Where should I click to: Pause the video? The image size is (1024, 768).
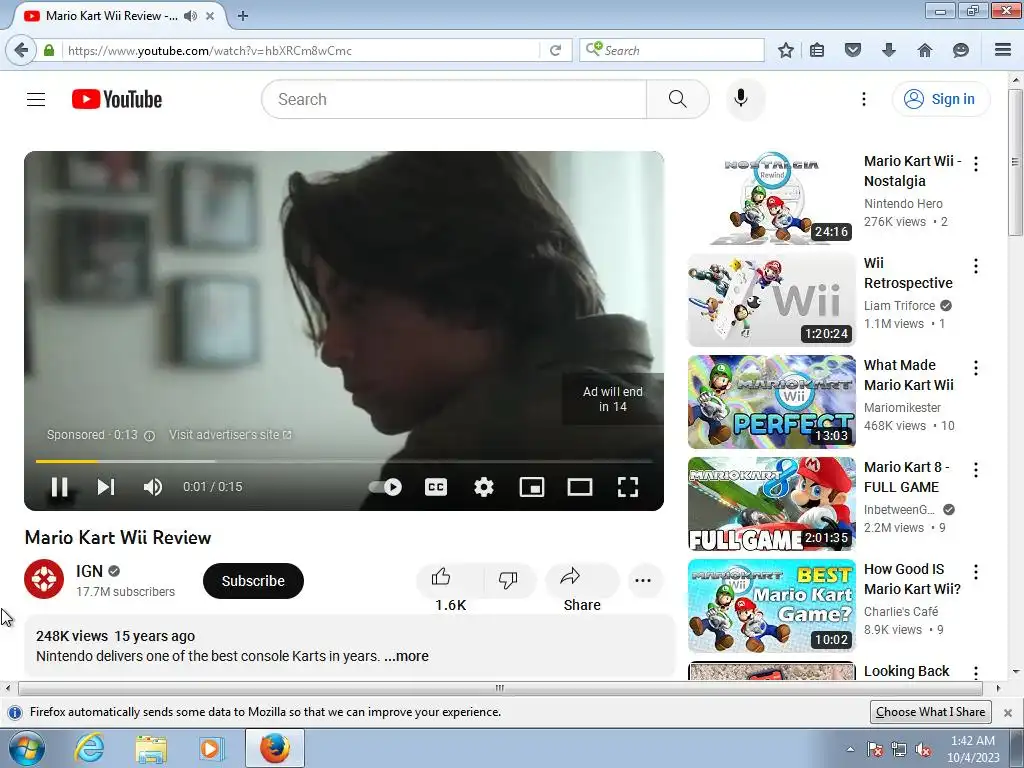point(59,487)
